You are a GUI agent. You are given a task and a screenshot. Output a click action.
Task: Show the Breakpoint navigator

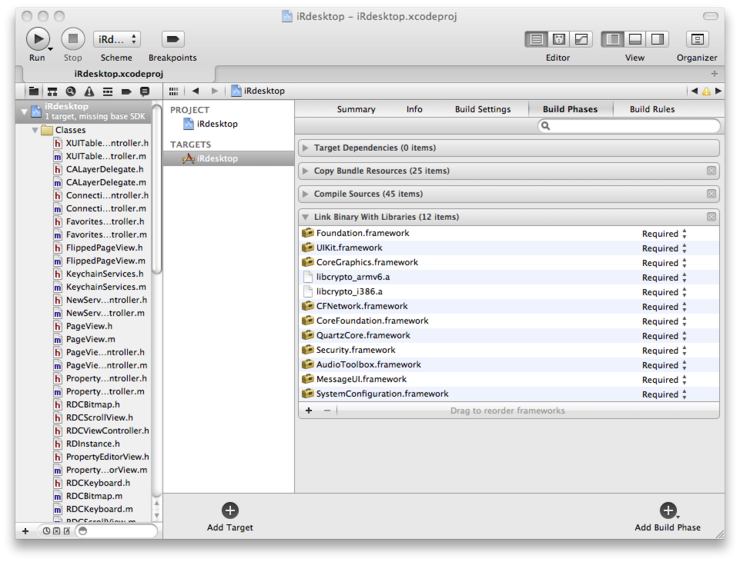126,91
